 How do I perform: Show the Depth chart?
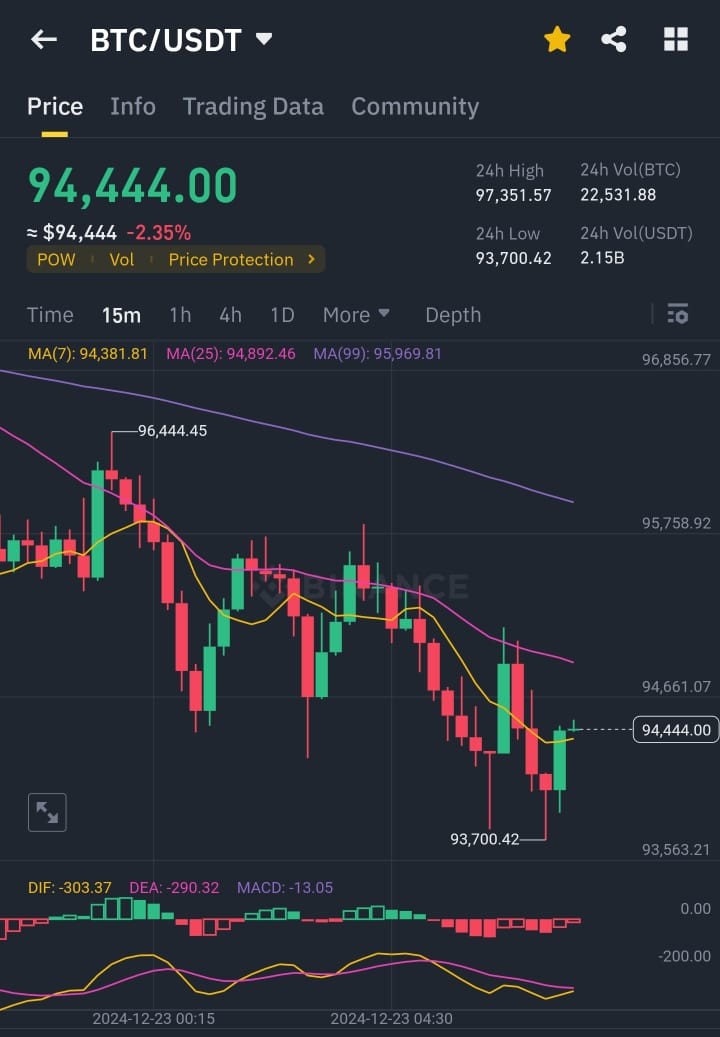click(x=453, y=315)
